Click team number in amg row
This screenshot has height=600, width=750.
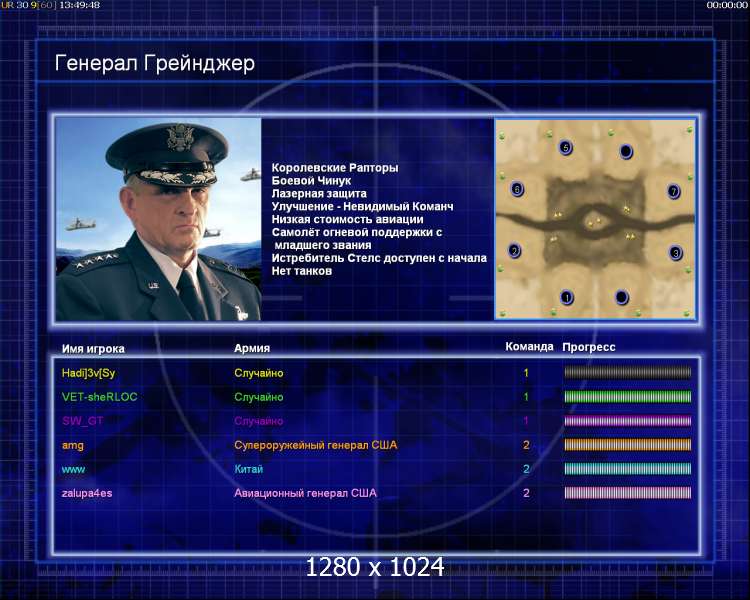click(x=526, y=445)
